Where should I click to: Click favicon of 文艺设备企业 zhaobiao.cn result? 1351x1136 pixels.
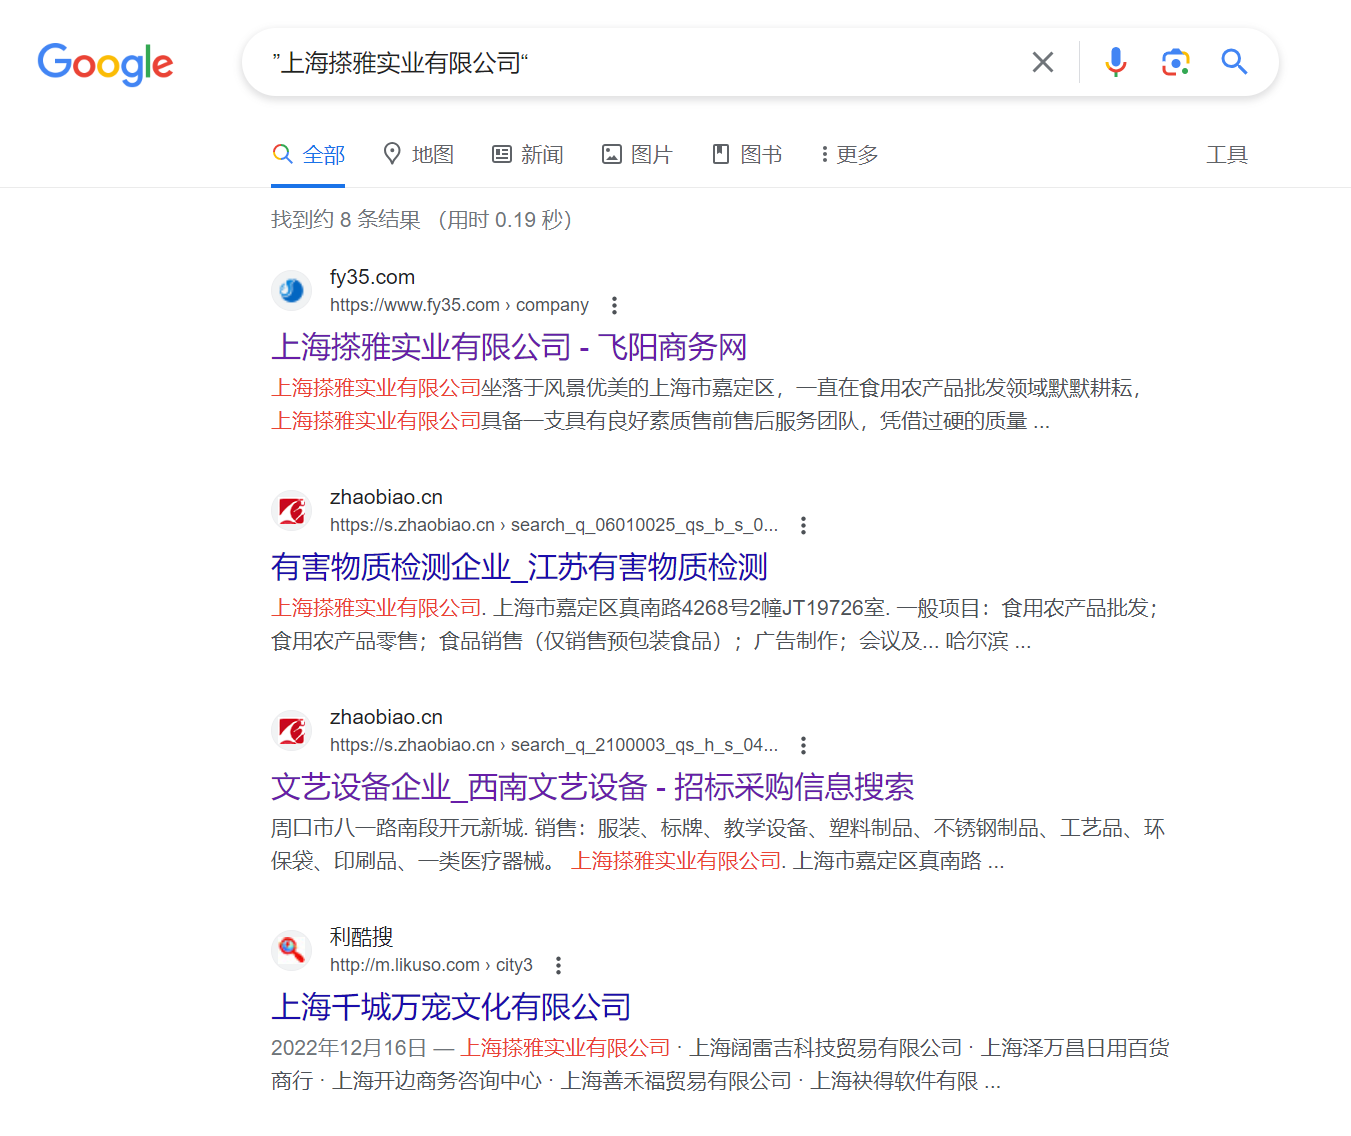[291, 731]
